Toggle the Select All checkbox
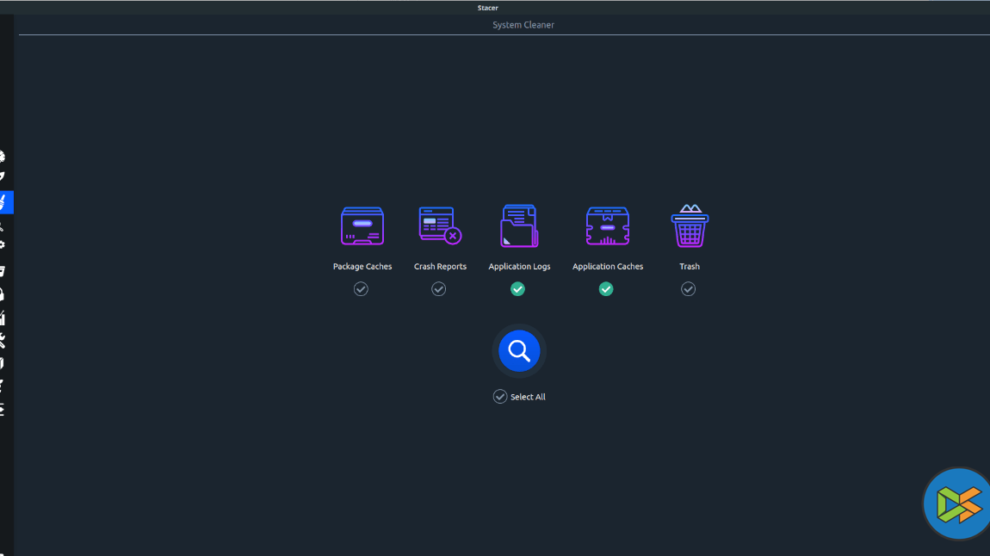Image resolution: width=990 pixels, height=556 pixels. click(500, 397)
